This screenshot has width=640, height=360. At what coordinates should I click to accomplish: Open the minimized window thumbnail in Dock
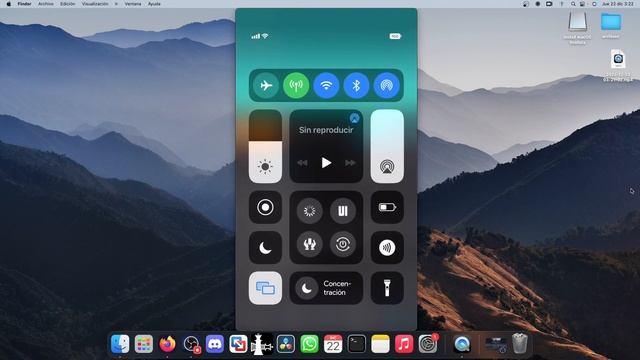(496, 344)
